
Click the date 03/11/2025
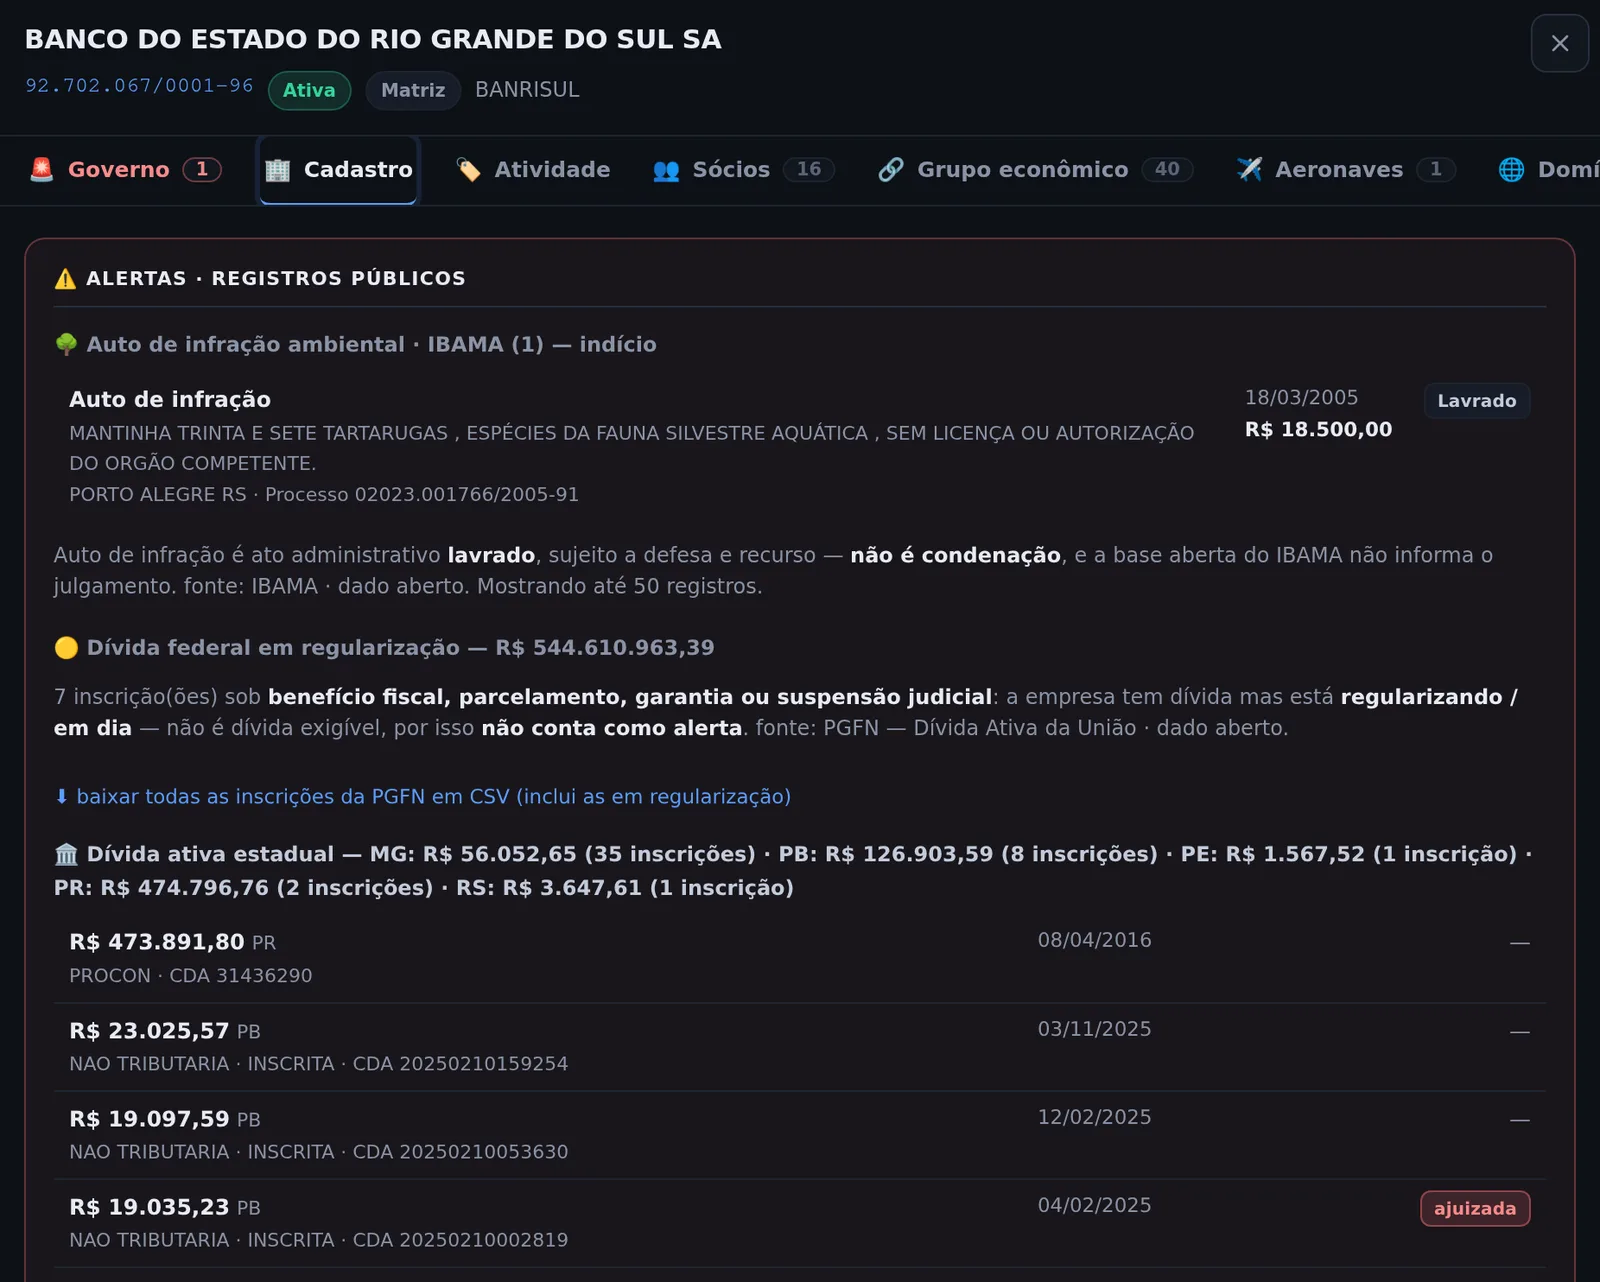coord(1094,1029)
